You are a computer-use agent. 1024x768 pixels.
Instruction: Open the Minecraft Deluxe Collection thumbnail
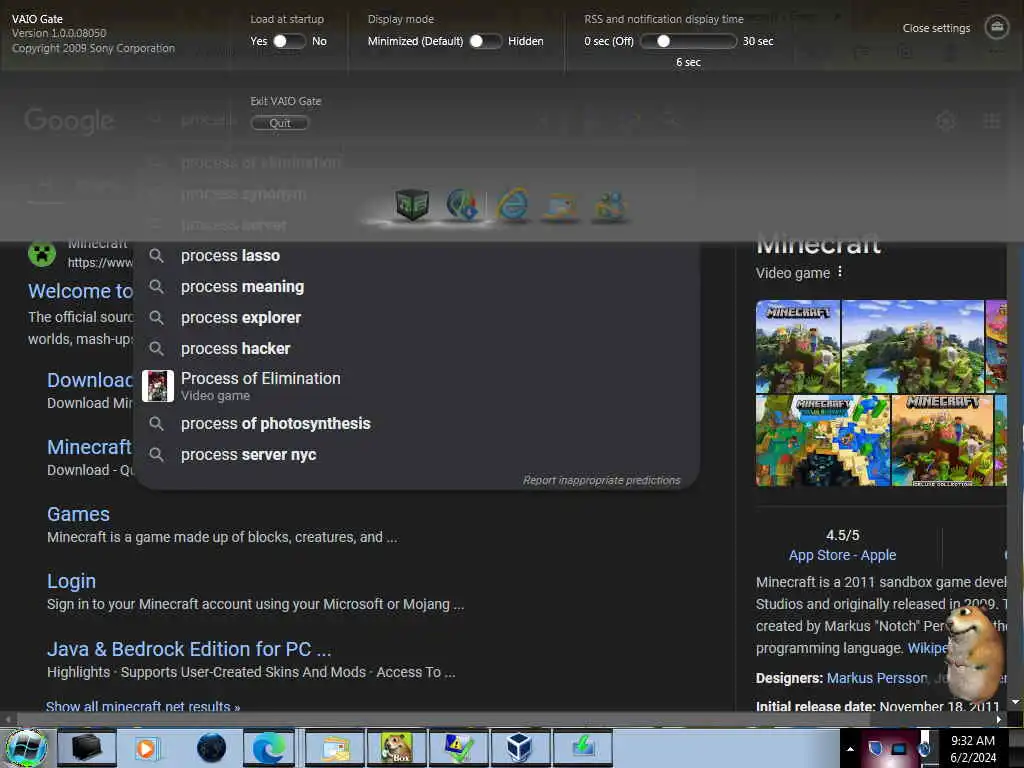(942, 441)
